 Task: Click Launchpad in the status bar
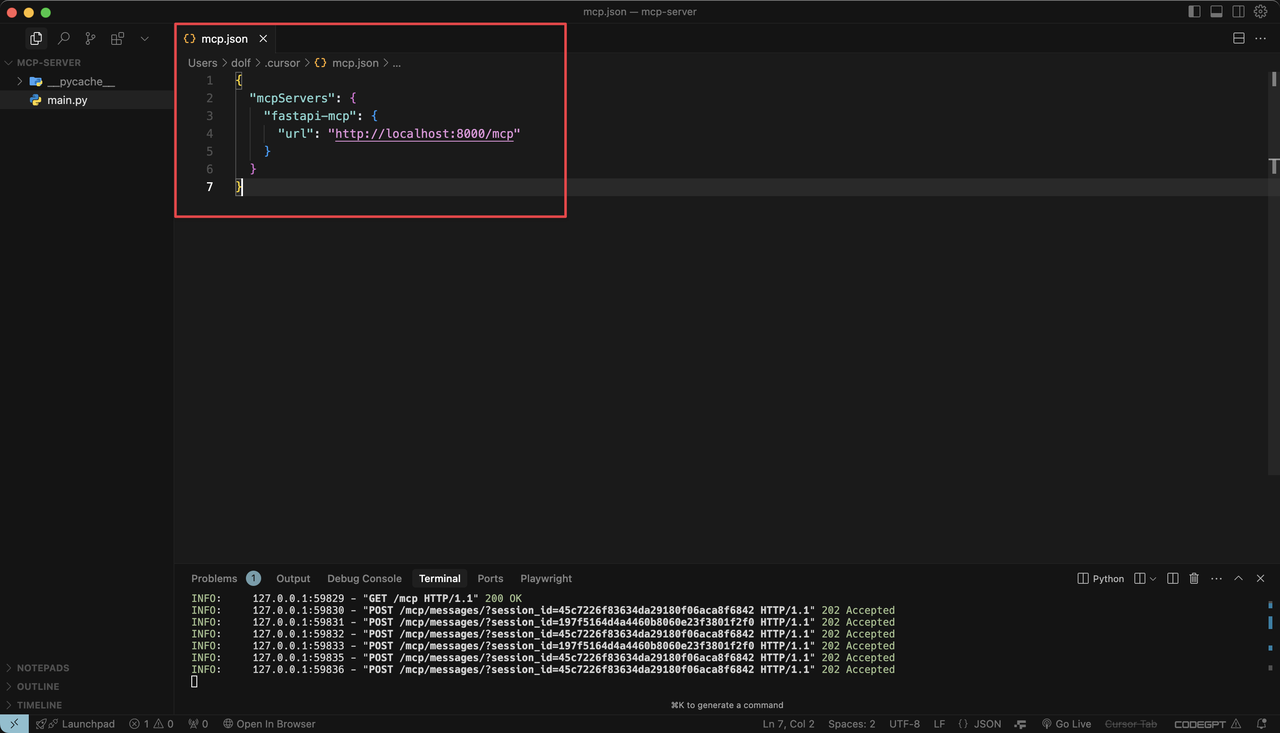(x=76, y=723)
